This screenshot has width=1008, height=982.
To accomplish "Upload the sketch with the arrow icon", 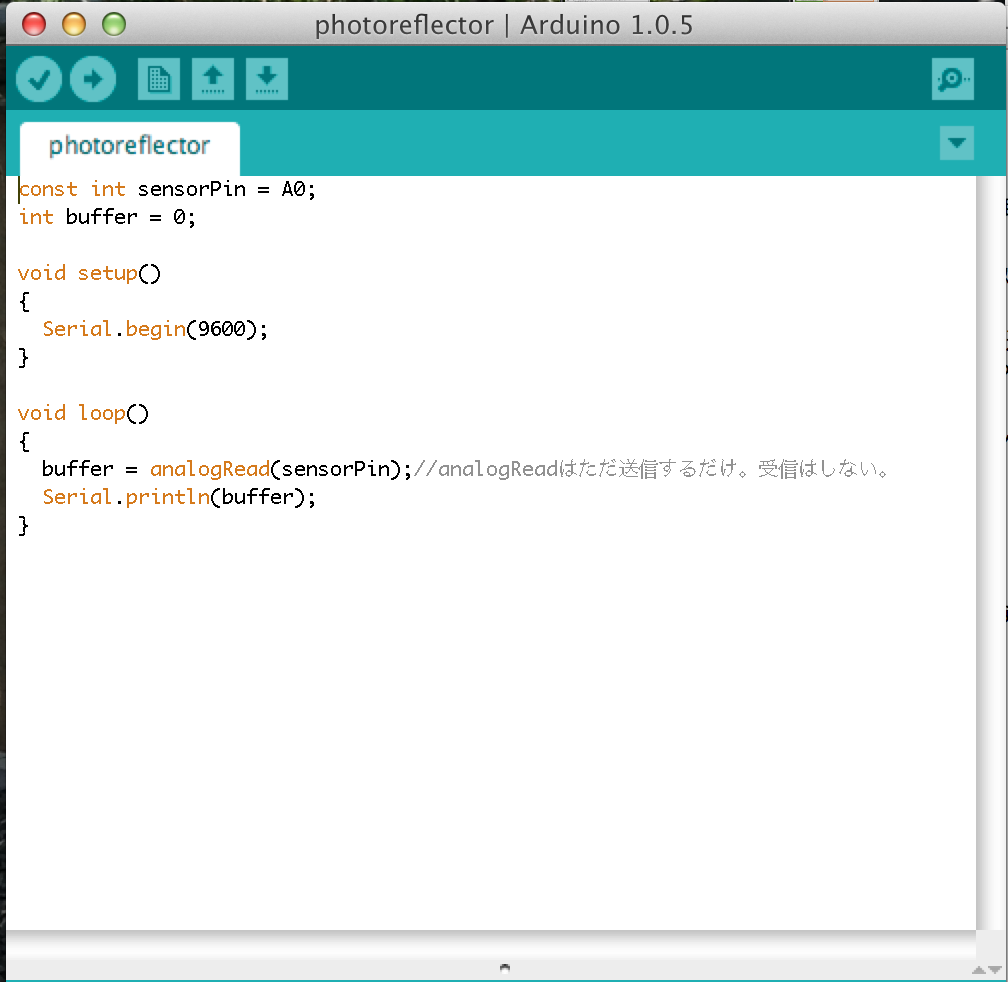I will (93, 80).
